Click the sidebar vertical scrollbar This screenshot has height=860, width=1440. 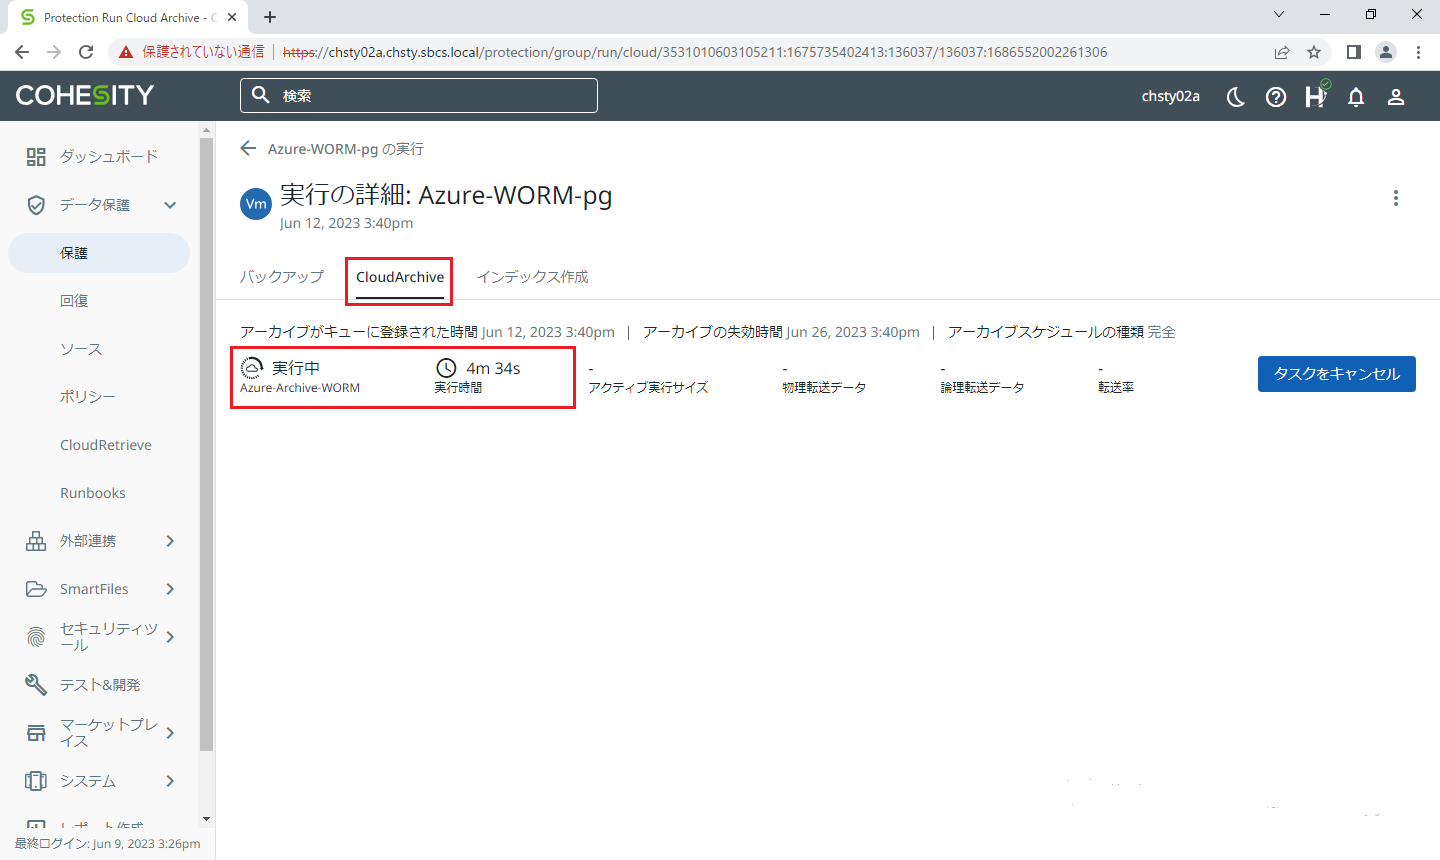click(x=207, y=445)
